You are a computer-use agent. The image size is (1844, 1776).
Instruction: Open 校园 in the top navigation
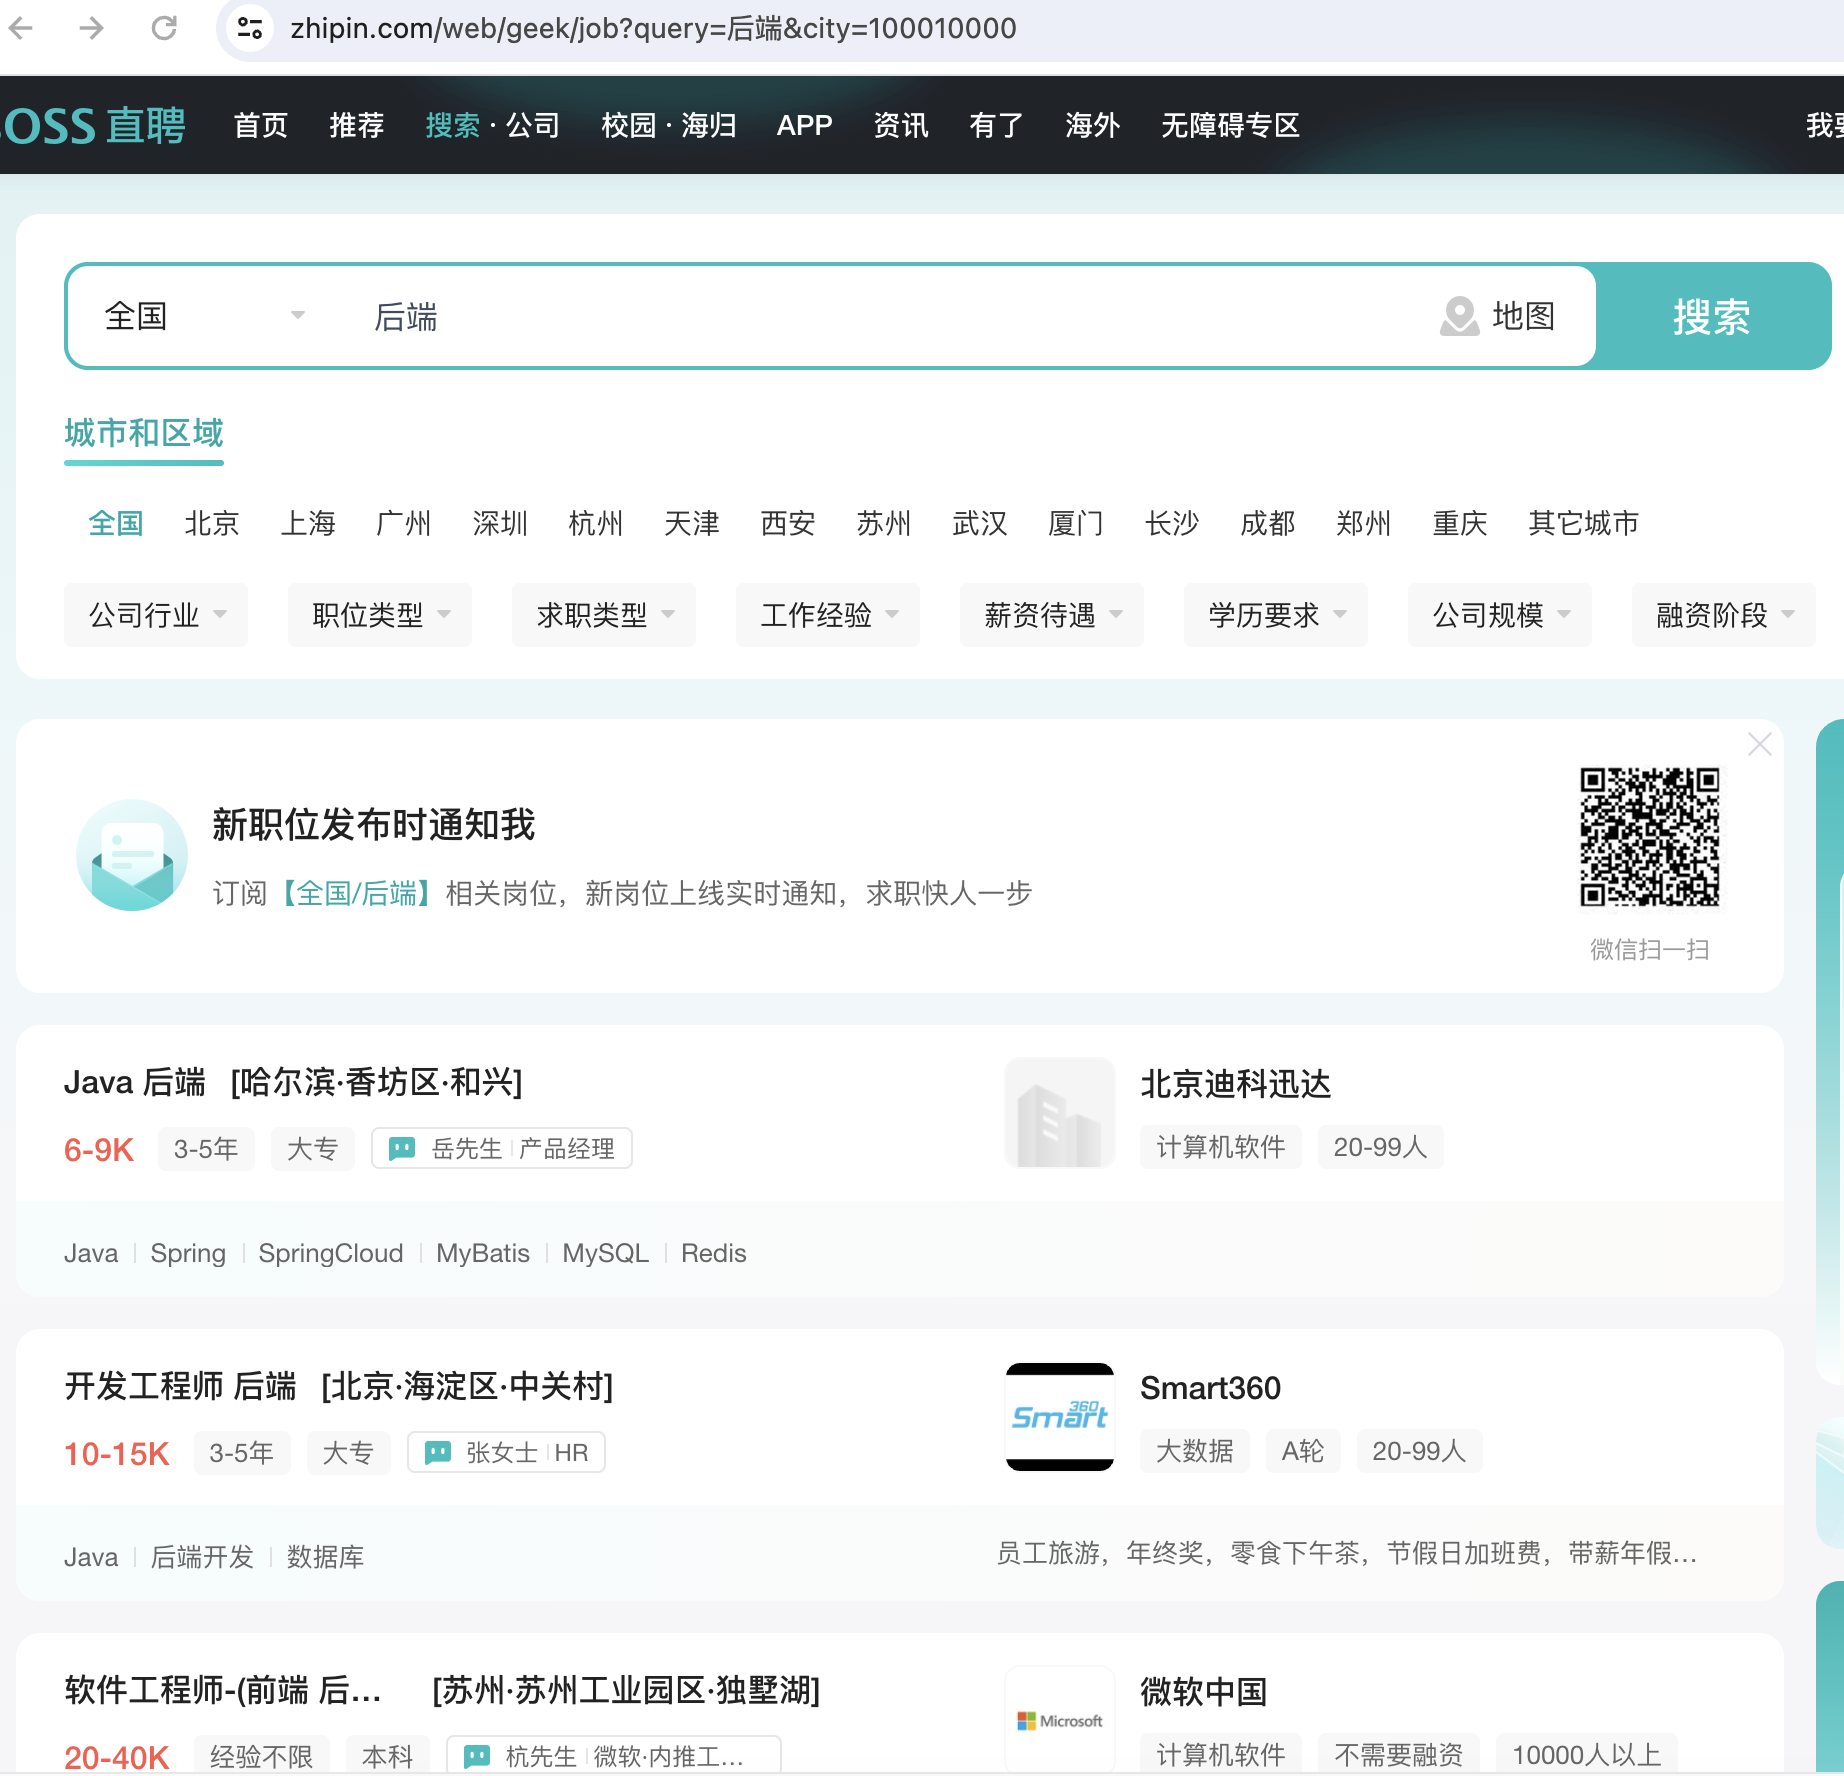tap(629, 125)
